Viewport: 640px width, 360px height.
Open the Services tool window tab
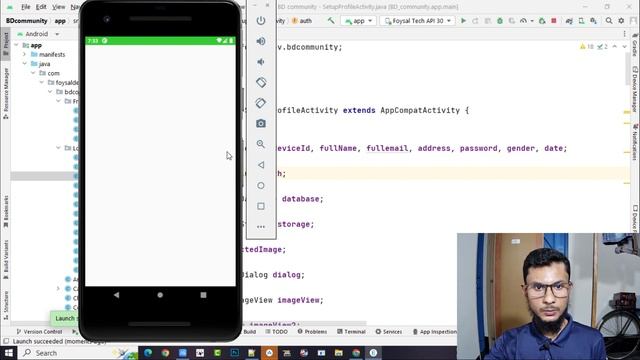point(389,331)
